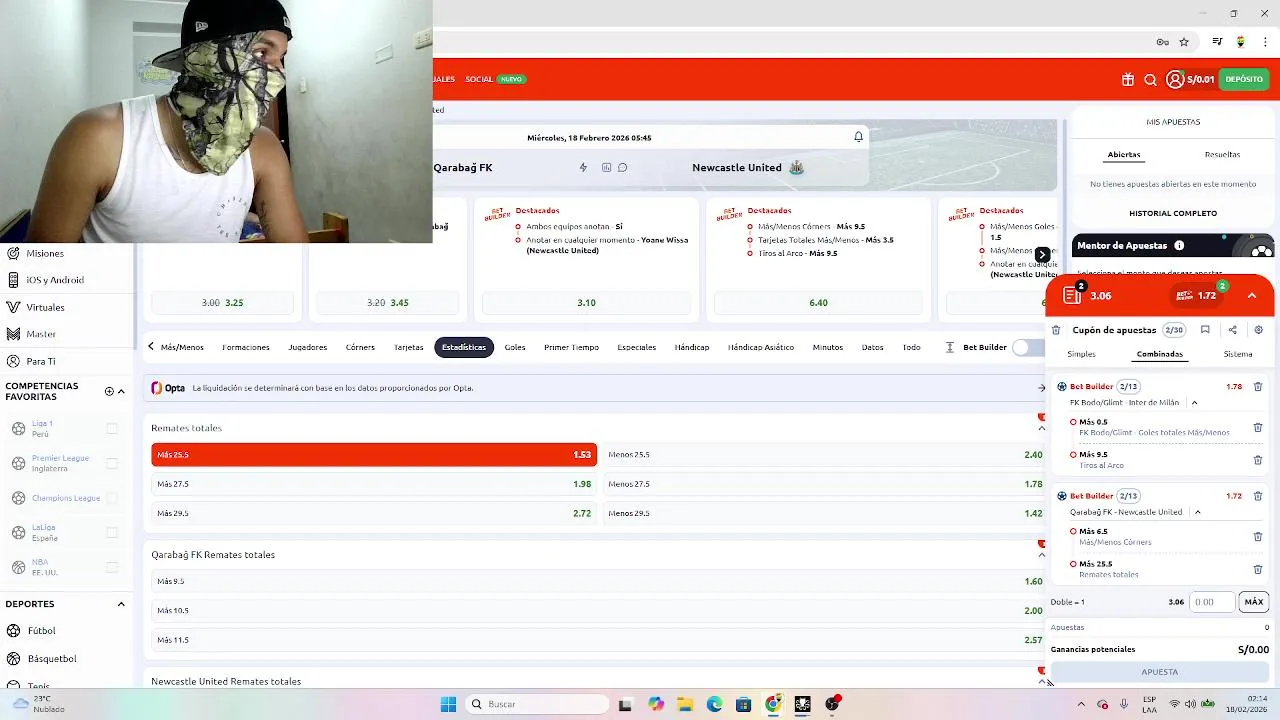Screen dimensions: 1280x720
Task: Switch to the Primer Tiempo tab
Action: click(571, 347)
